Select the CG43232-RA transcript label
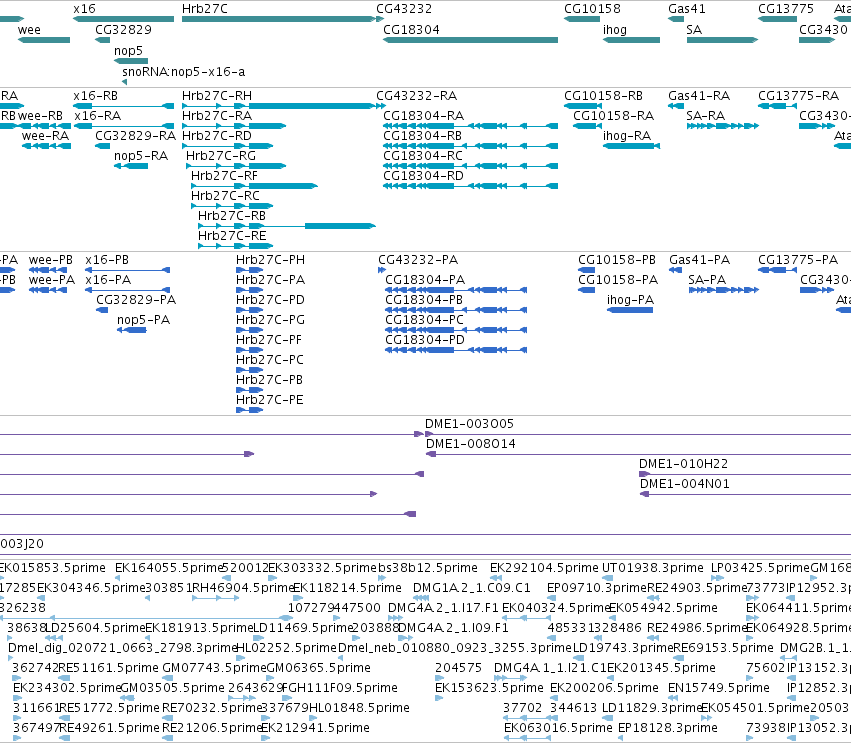 pyautogui.click(x=417, y=96)
